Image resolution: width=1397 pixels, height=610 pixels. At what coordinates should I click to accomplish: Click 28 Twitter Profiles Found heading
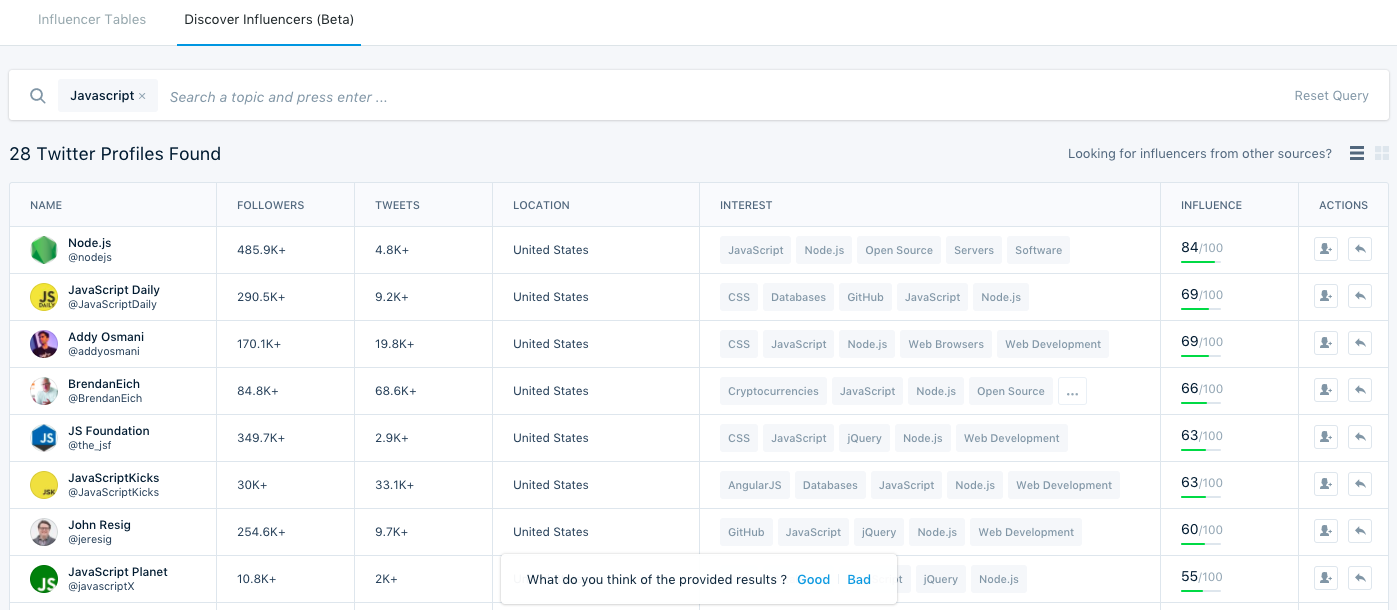(x=115, y=154)
